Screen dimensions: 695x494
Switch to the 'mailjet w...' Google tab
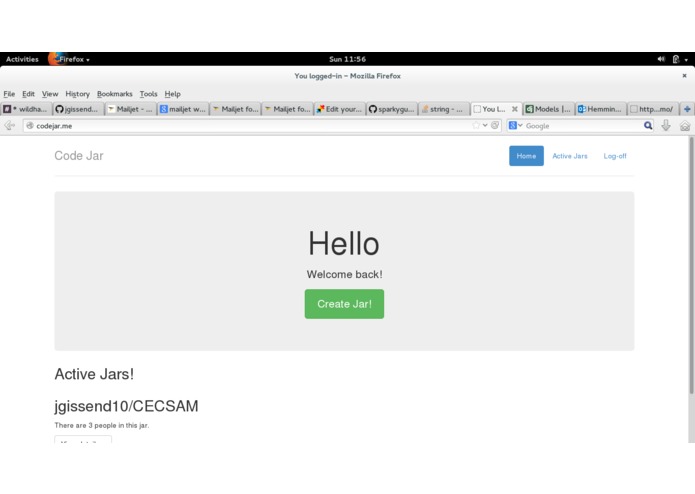[x=183, y=109]
